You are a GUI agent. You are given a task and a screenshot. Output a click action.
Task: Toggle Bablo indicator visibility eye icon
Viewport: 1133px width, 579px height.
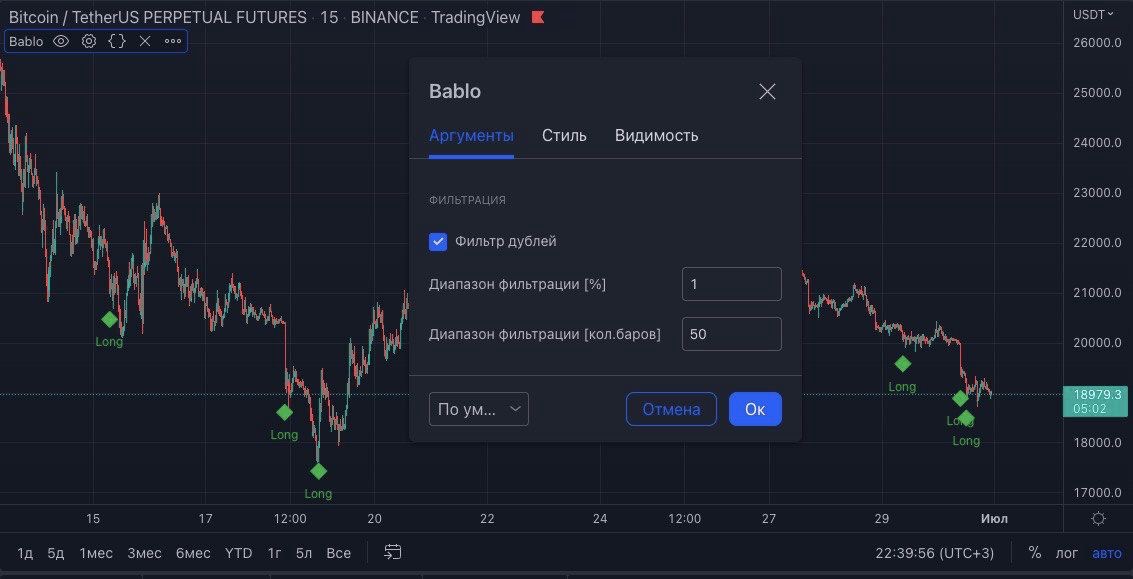pos(61,41)
